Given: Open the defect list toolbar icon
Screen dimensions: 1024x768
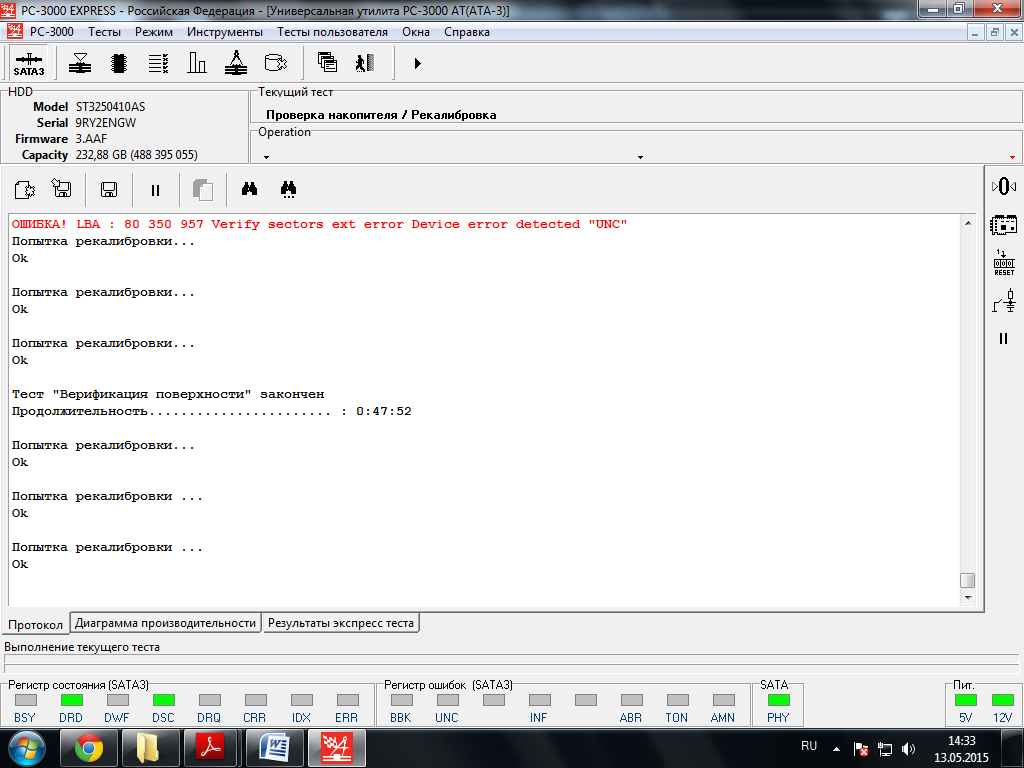Looking at the screenshot, I should 158,63.
